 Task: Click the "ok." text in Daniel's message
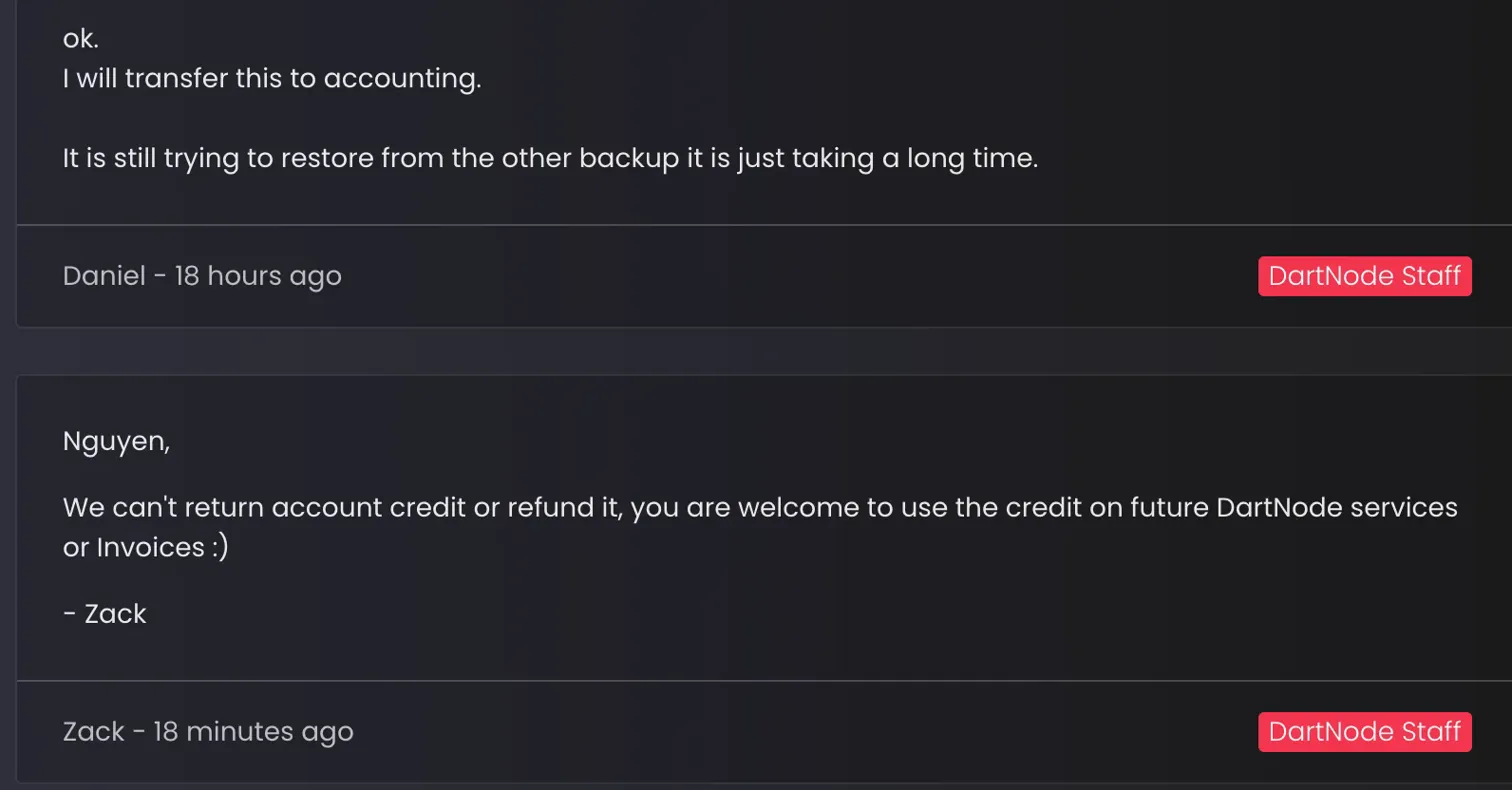click(x=81, y=38)
